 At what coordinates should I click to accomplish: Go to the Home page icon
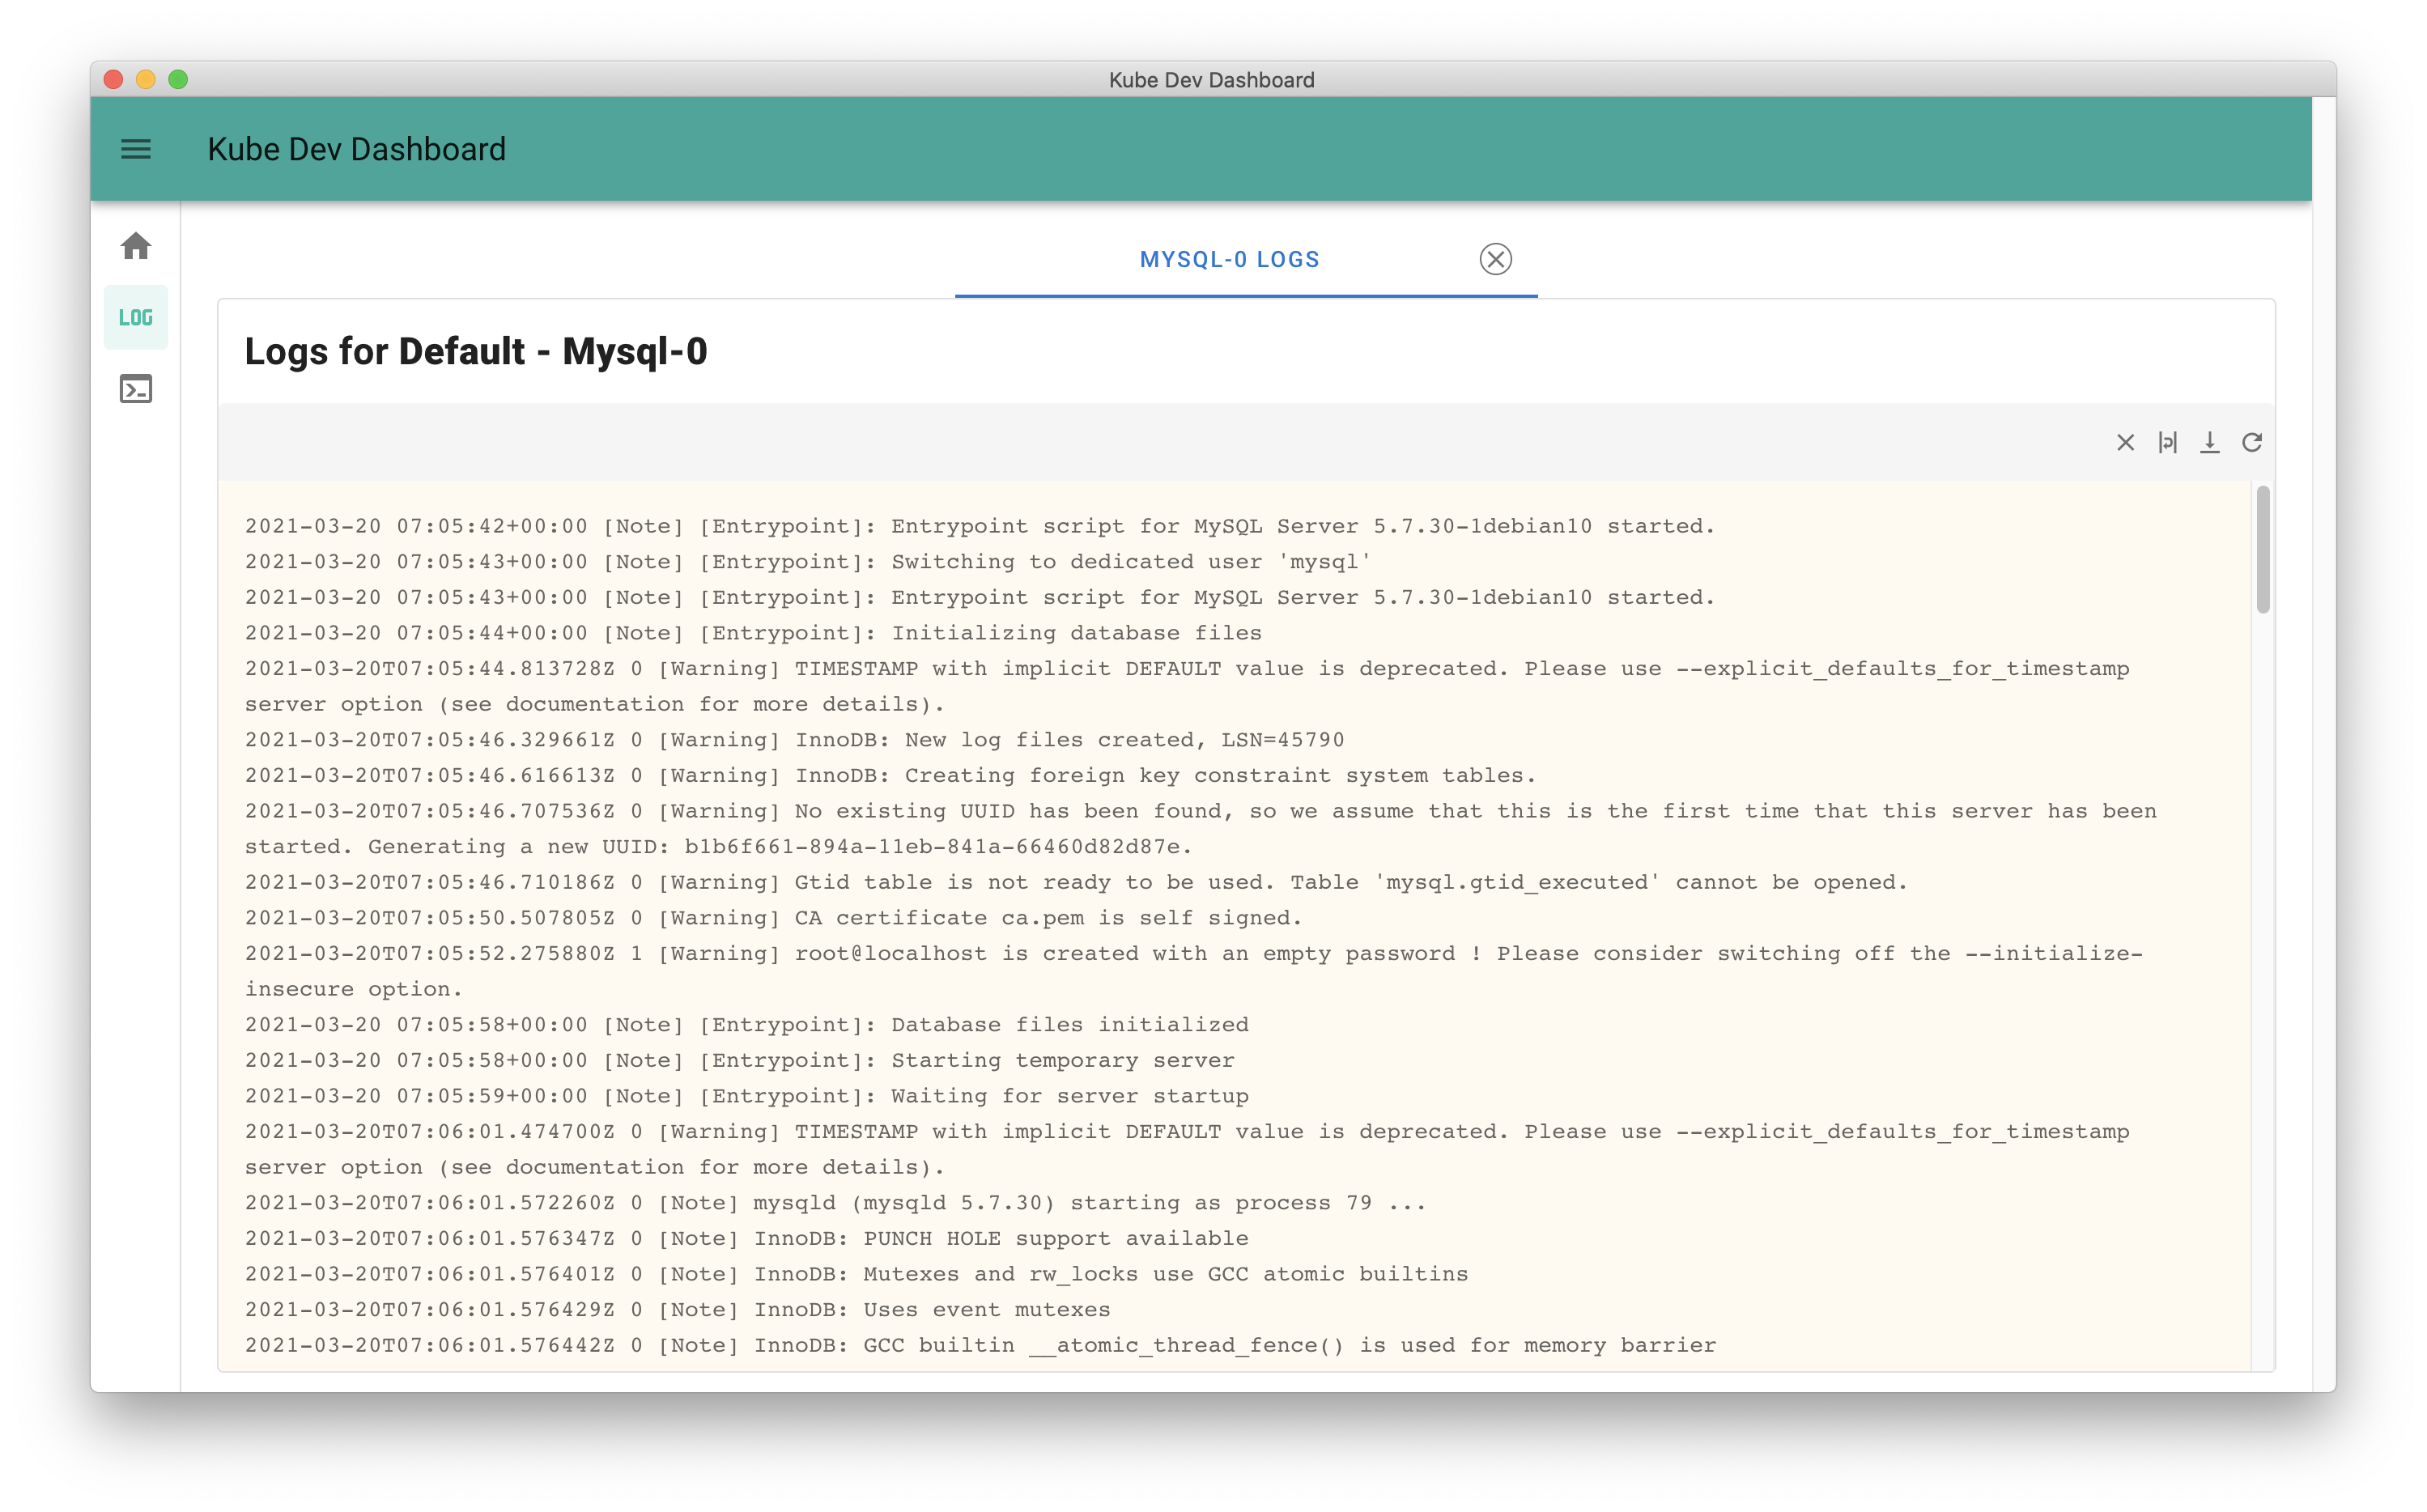(x=136, y=246)
